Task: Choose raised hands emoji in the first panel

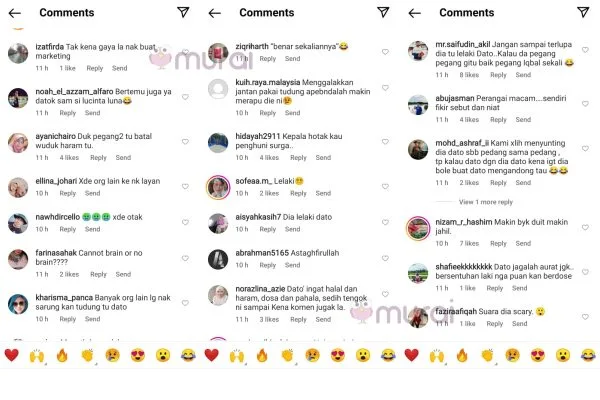Action: click(x=37, y=356)
